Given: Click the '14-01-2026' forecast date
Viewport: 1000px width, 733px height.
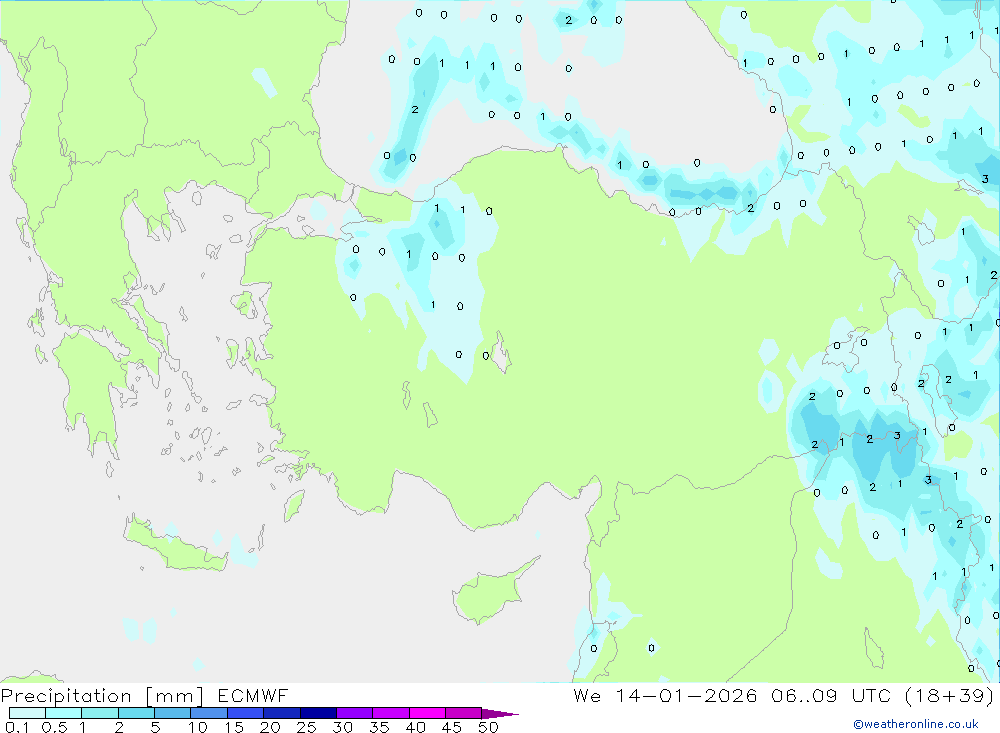Looking at the screenshot, I should click(x=686, y=695).
